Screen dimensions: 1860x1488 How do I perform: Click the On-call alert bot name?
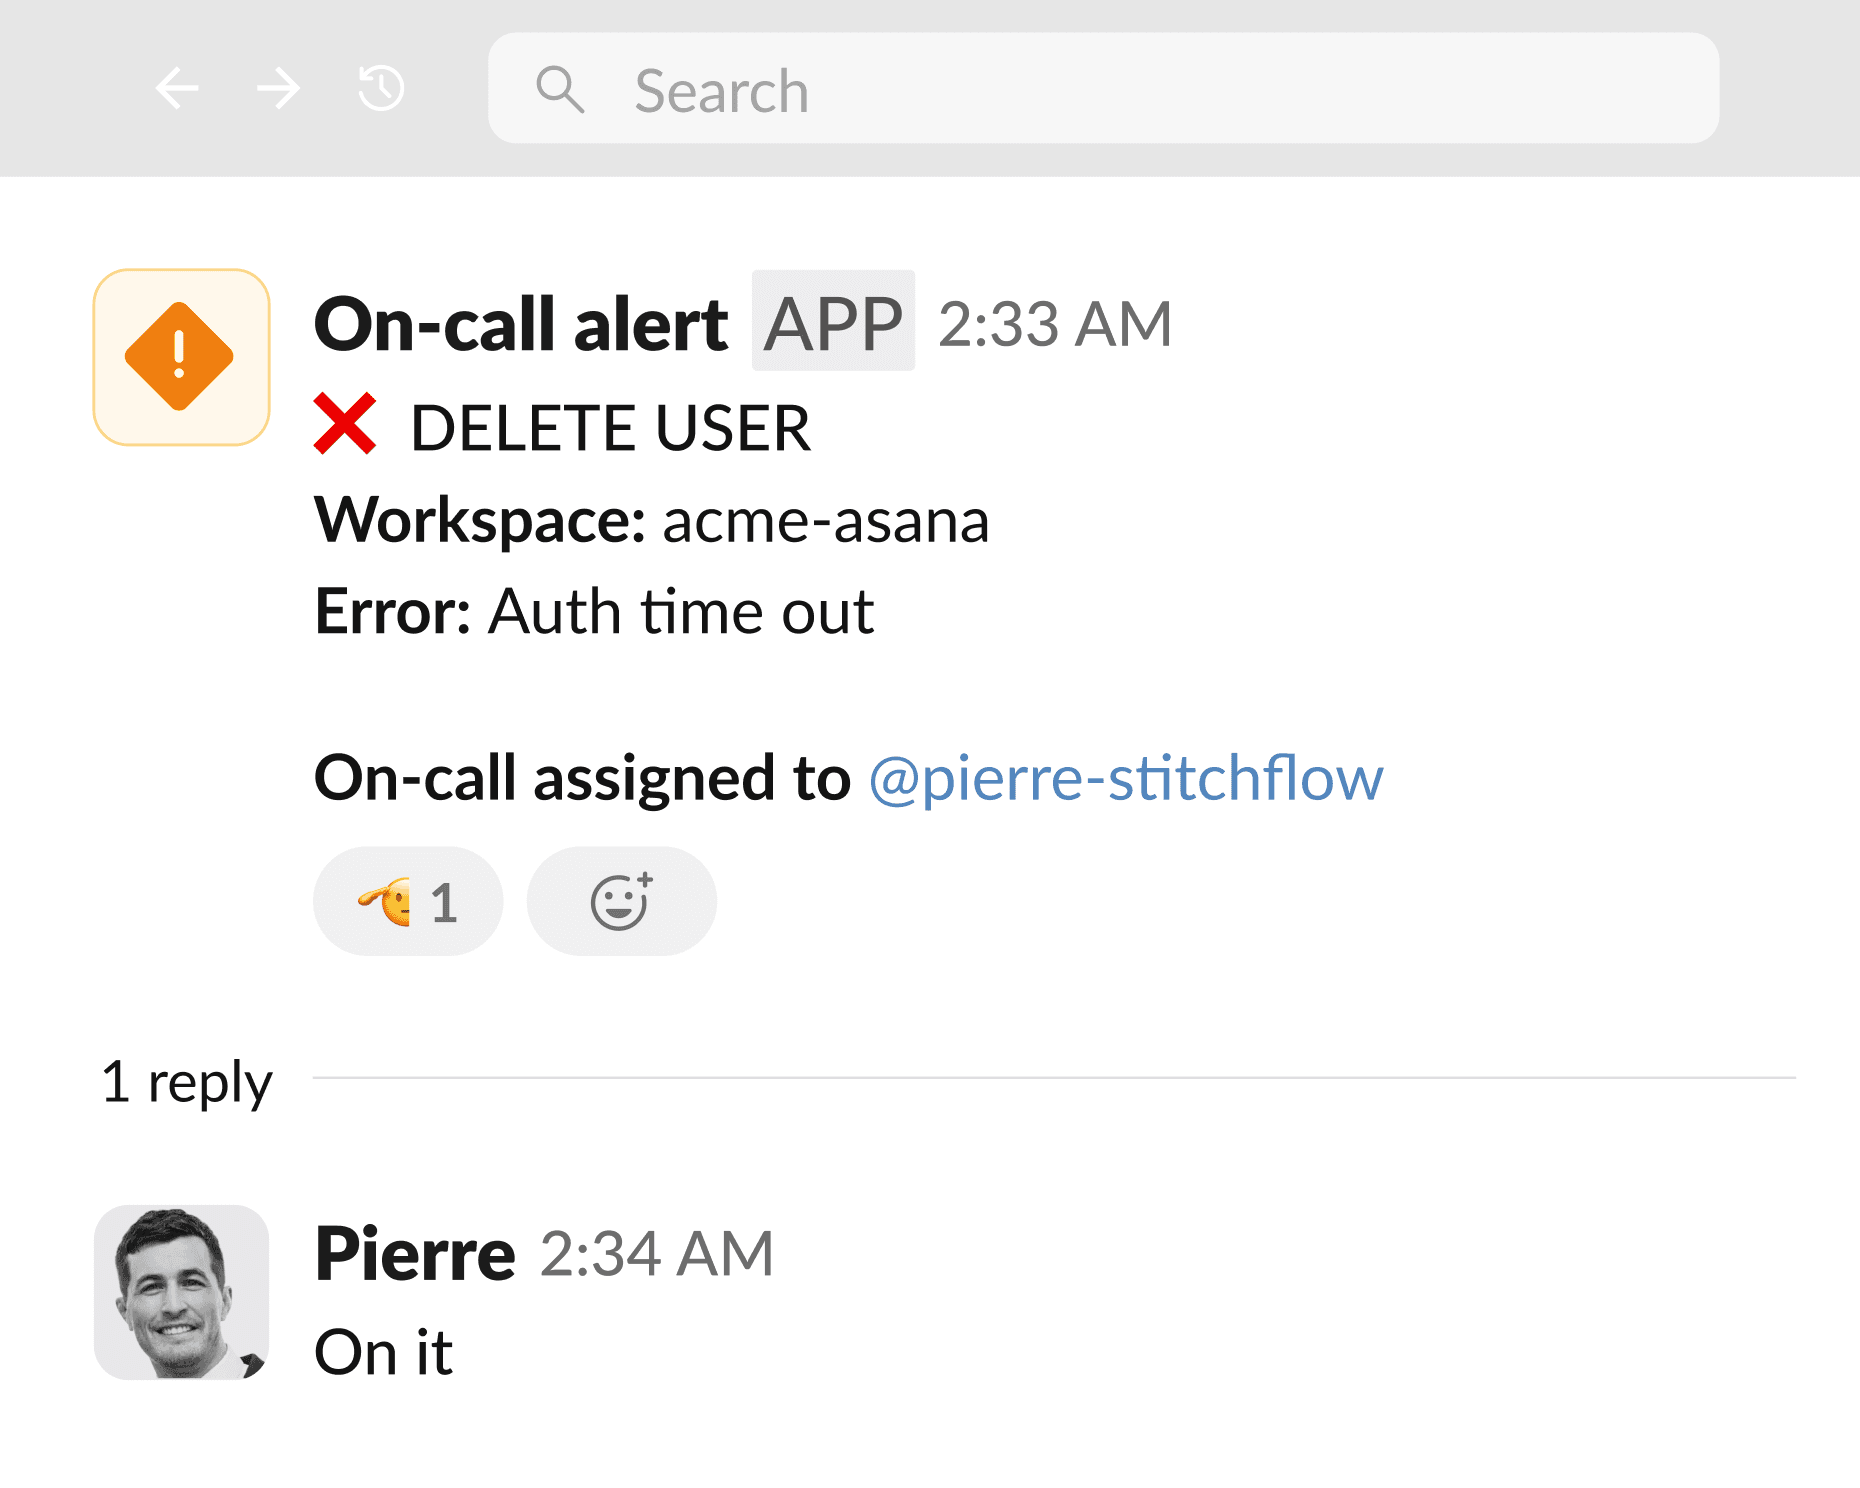(519, 321)
